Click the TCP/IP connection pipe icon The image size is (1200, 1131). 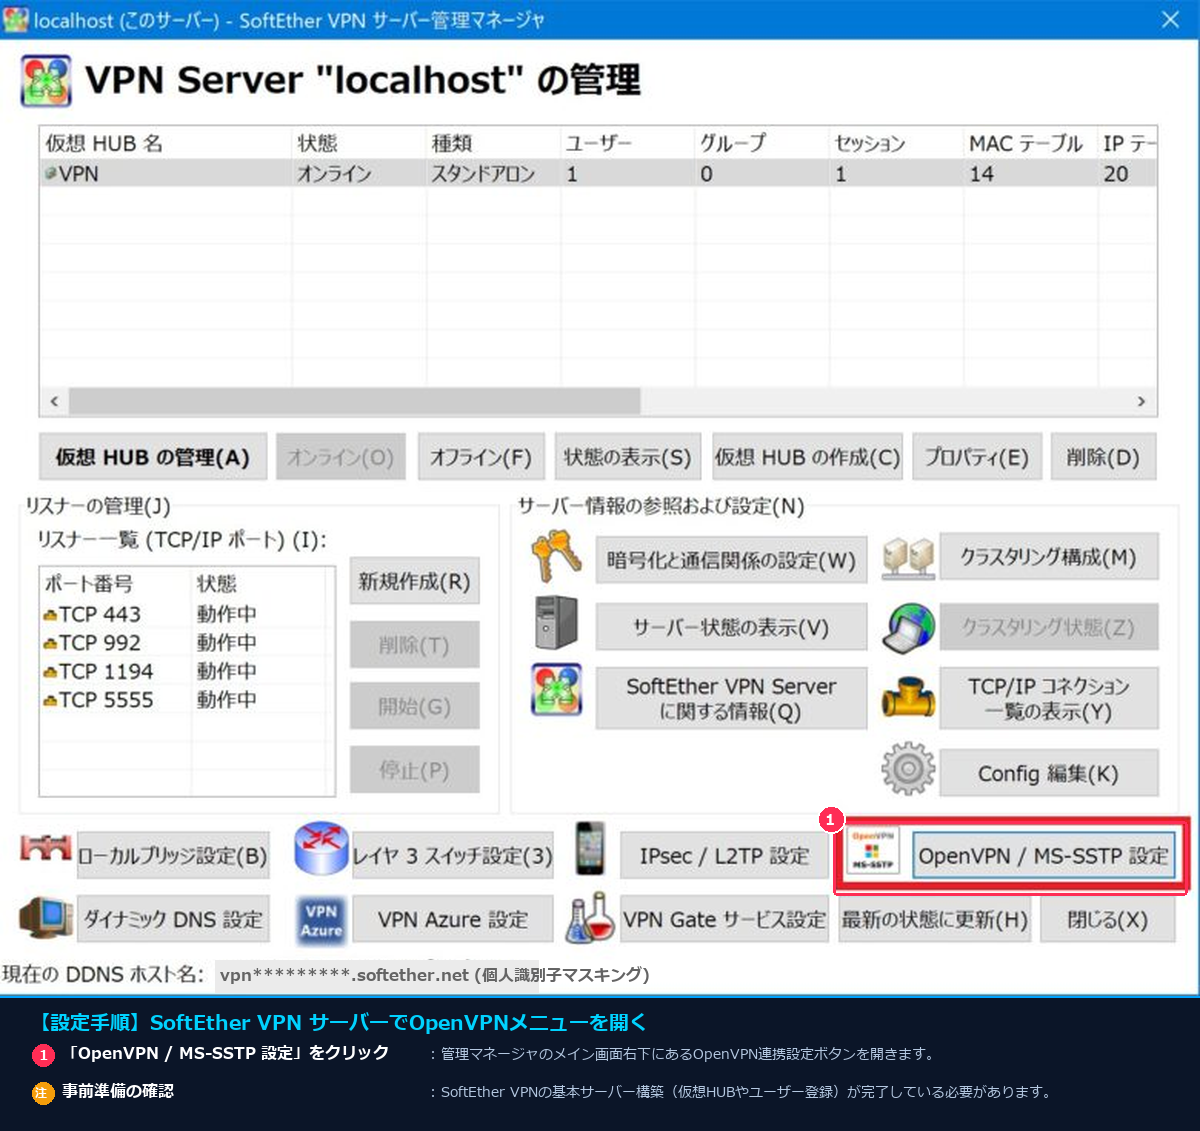pos(908,696)
